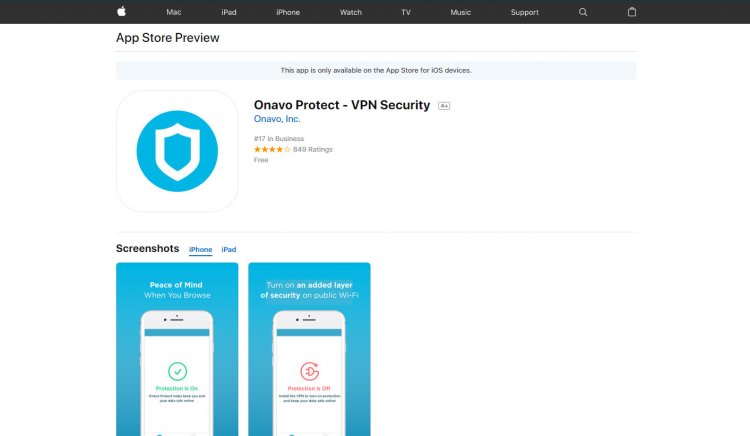Viewport: 750px width, 436px height.
Task: Open the added layer of security screenshot
Action: click(309, 349)
